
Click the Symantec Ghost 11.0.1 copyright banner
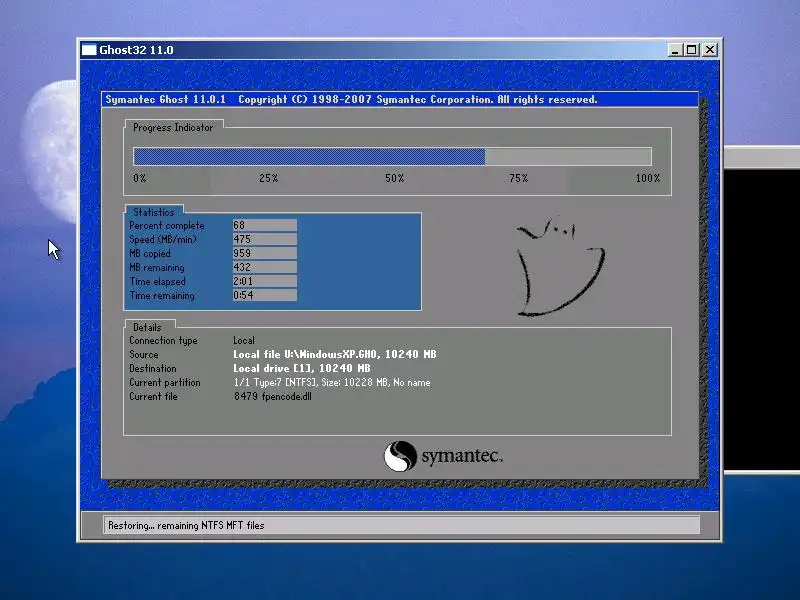pyautogui.click(x=400, y=99)
